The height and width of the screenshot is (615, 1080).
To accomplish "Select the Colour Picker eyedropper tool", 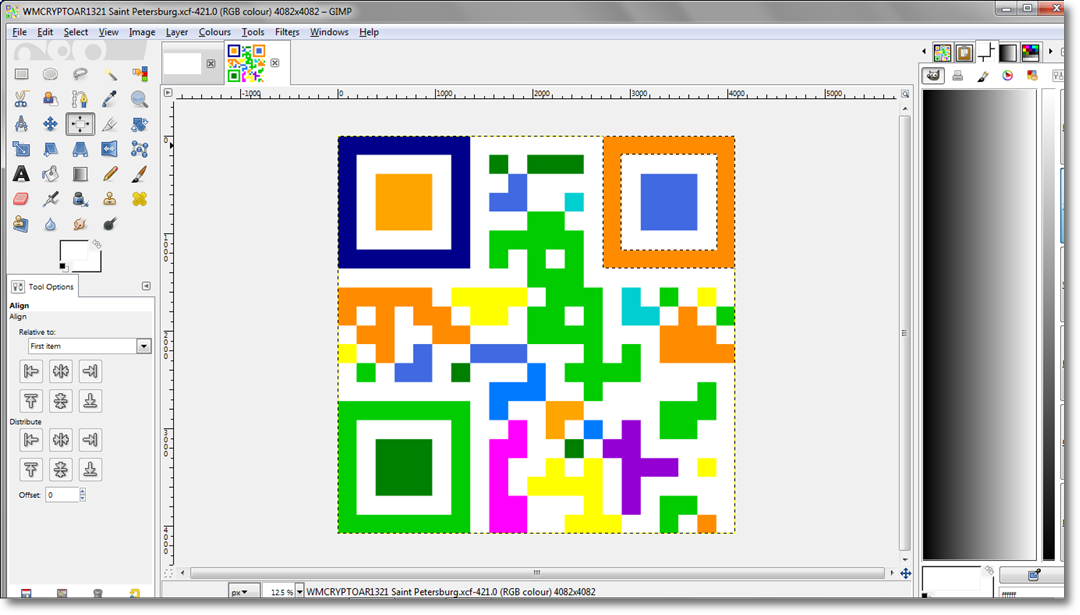I will pos(110,99).
